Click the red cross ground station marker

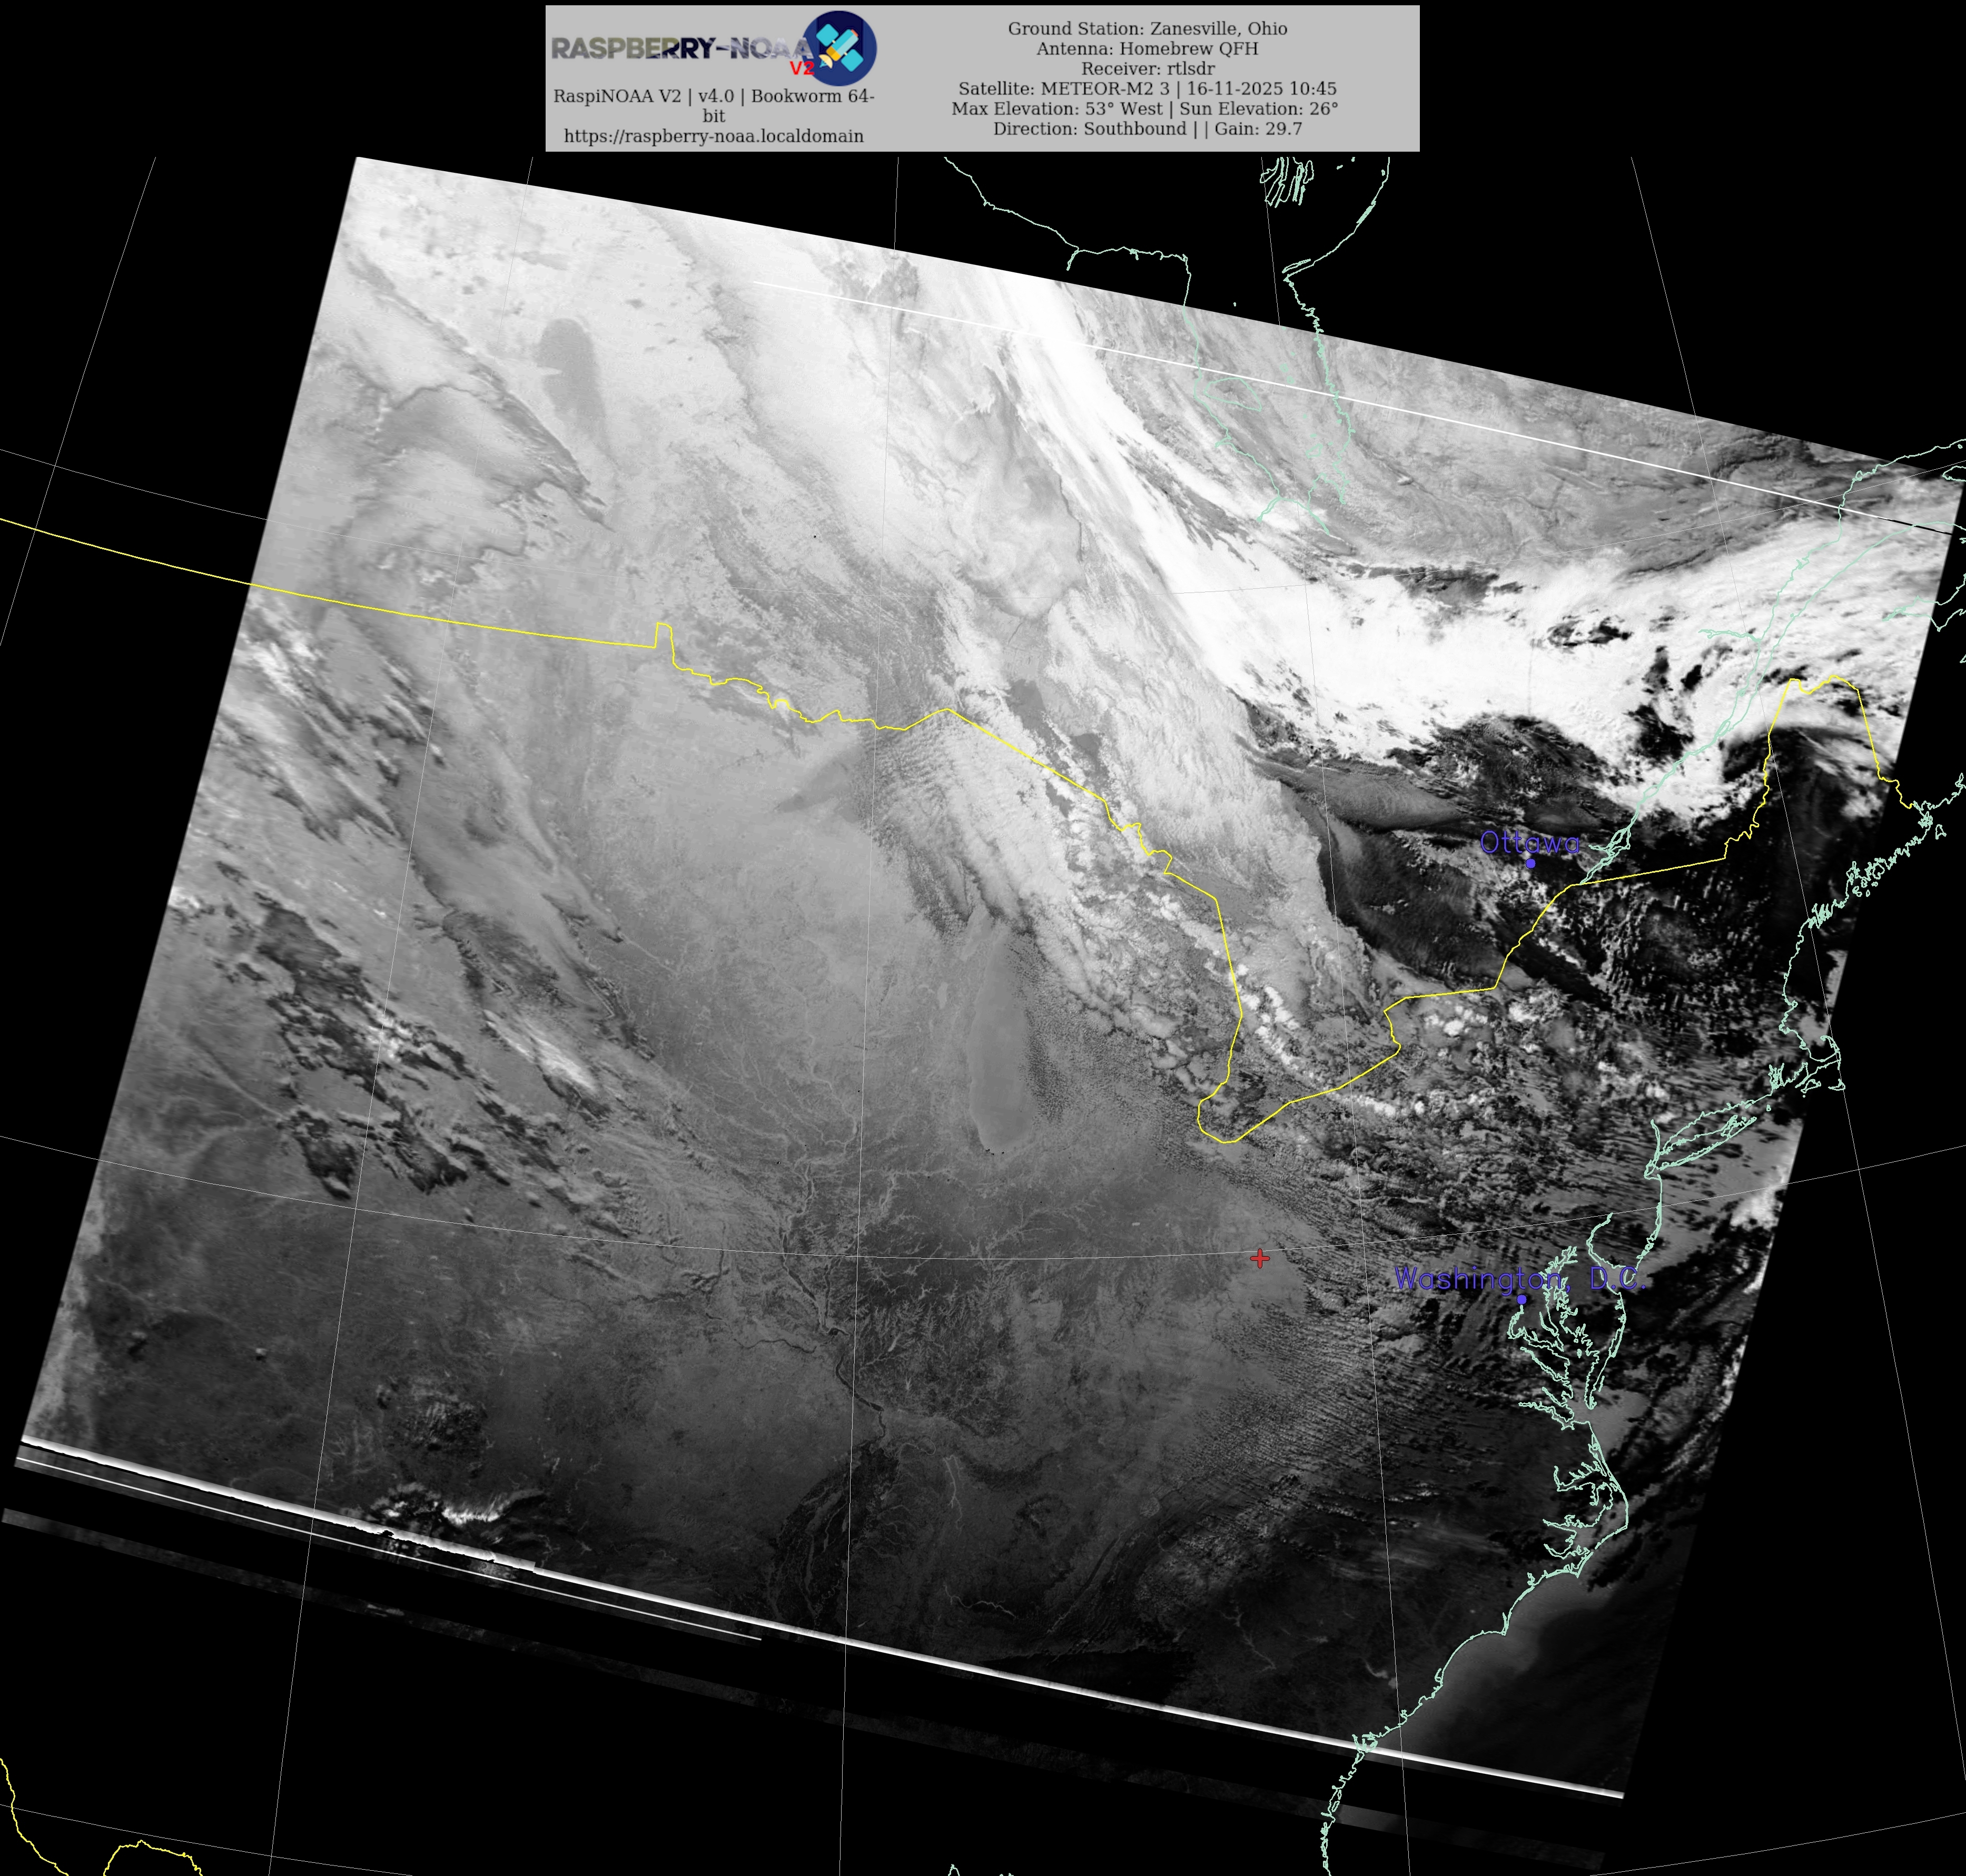(1260, 1259)
